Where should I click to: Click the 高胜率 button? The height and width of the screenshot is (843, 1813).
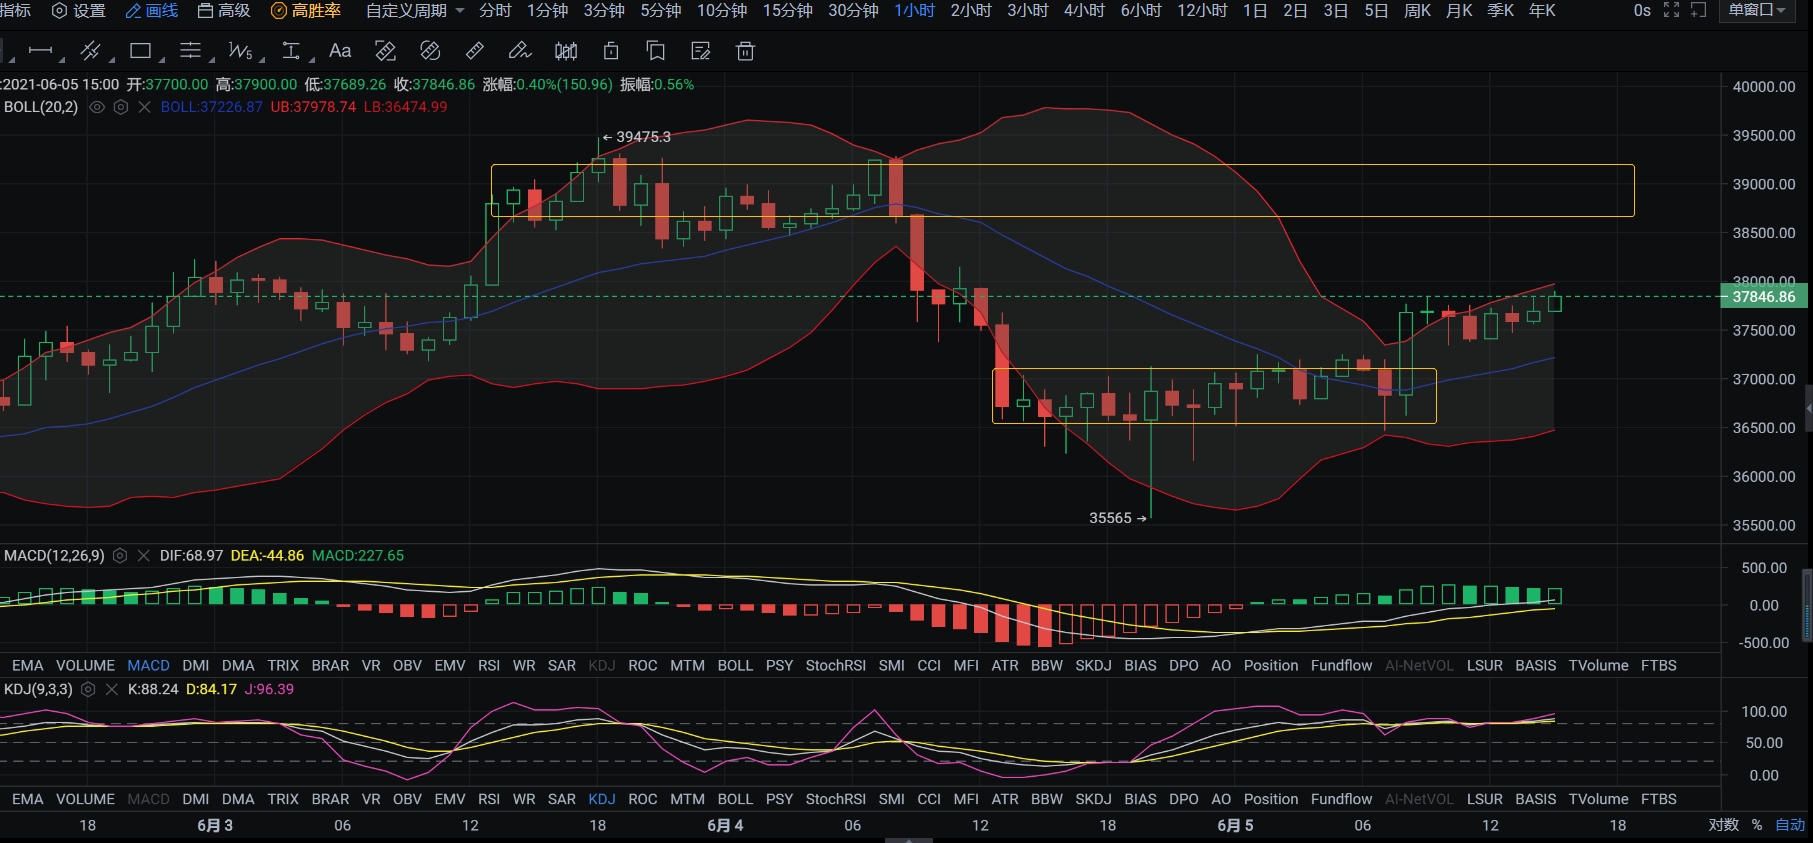pyautogui.click(x=306, y=10)
